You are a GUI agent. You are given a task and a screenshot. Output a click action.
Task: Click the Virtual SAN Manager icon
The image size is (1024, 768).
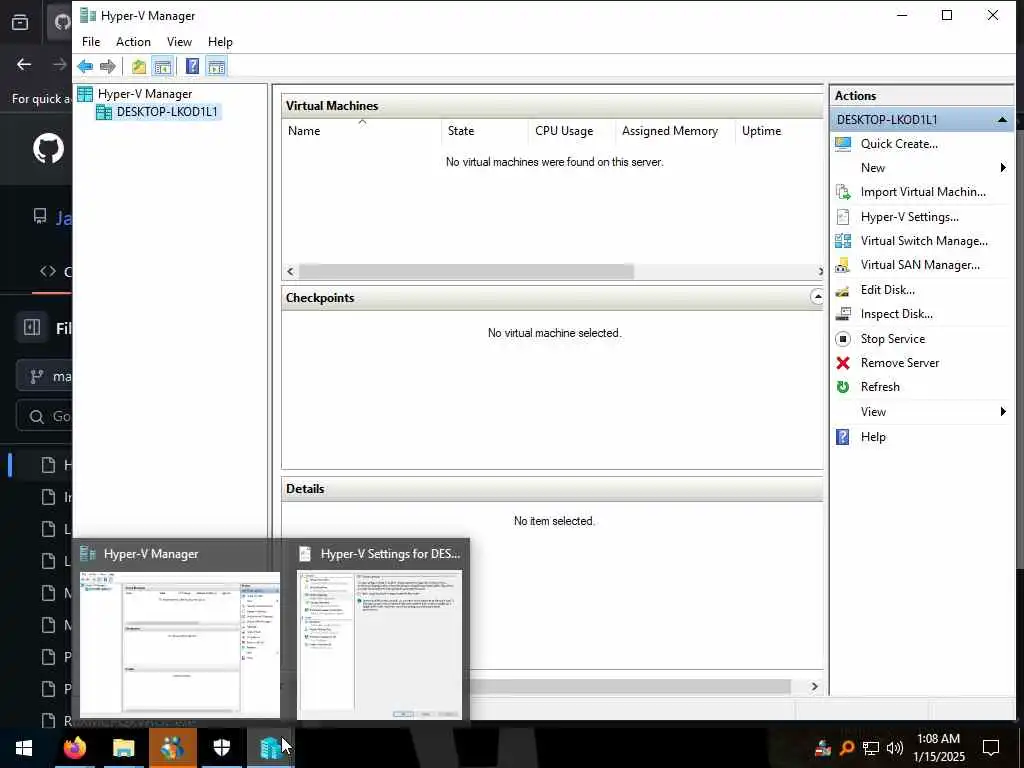[x=843, y=265]
